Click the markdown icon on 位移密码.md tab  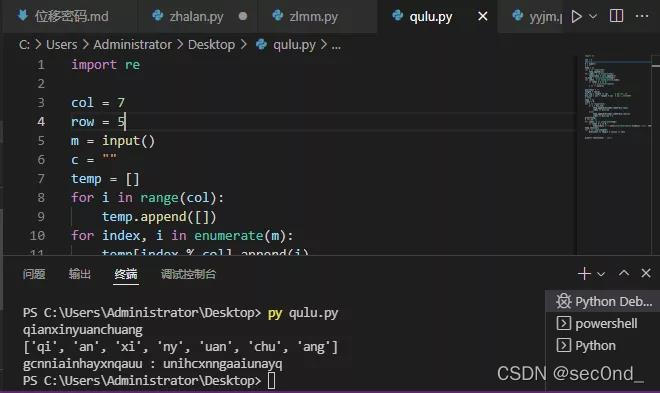23,16
